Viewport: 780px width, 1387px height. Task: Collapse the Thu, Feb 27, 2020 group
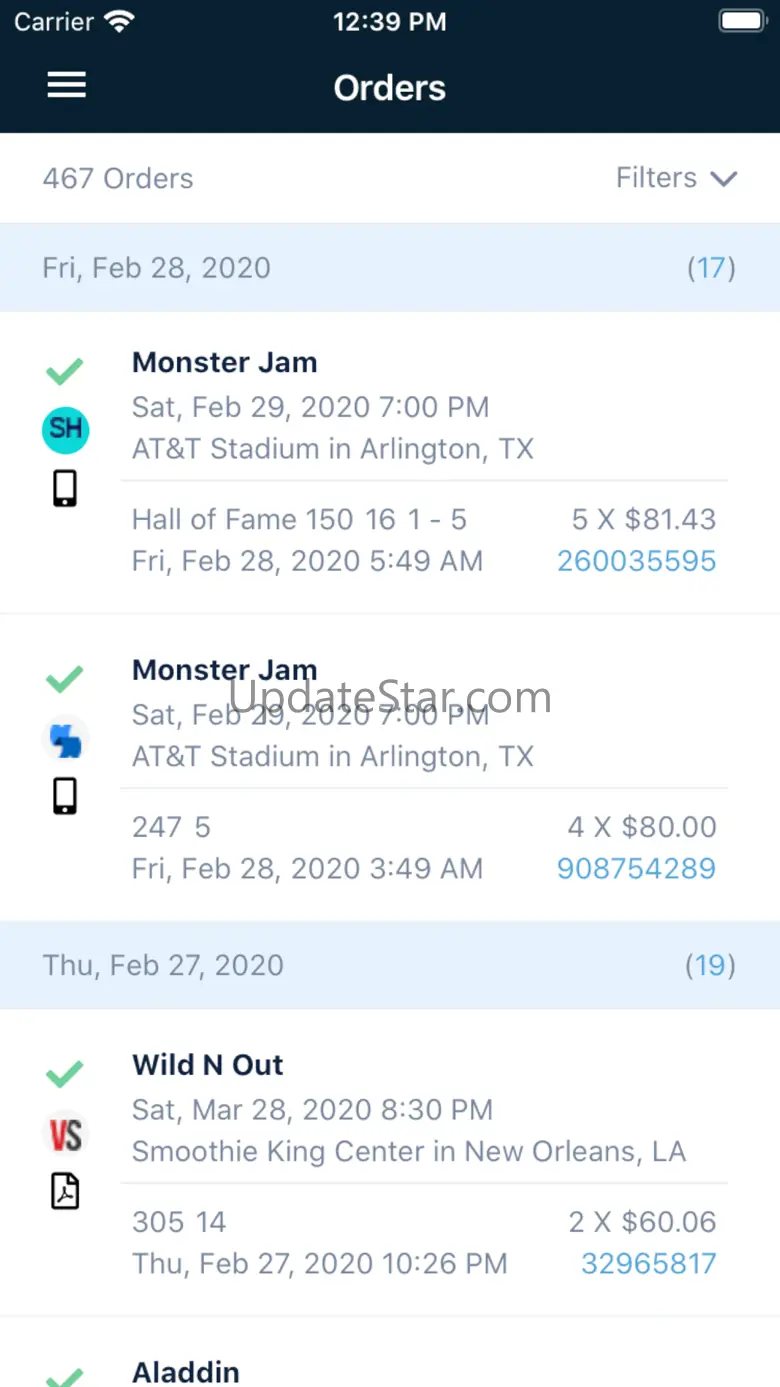[163, 965]
